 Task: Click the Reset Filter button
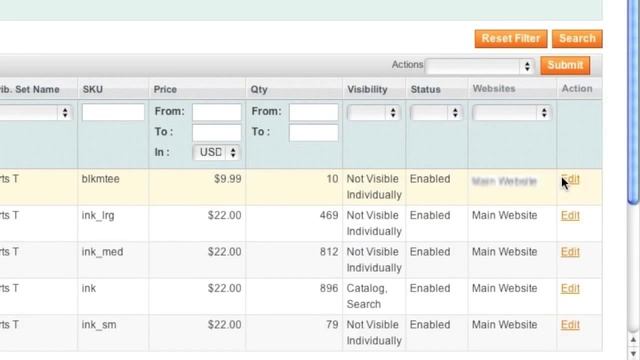511,39
